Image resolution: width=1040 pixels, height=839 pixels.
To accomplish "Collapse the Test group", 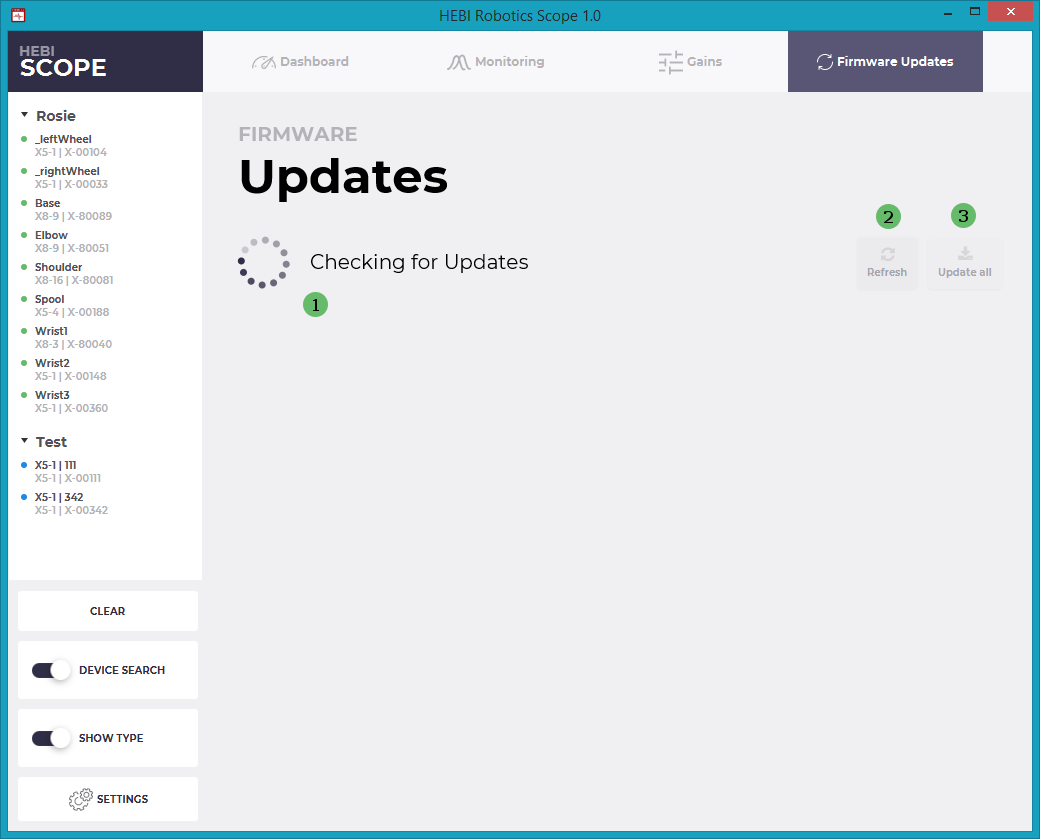I will (x=24, y=442).
